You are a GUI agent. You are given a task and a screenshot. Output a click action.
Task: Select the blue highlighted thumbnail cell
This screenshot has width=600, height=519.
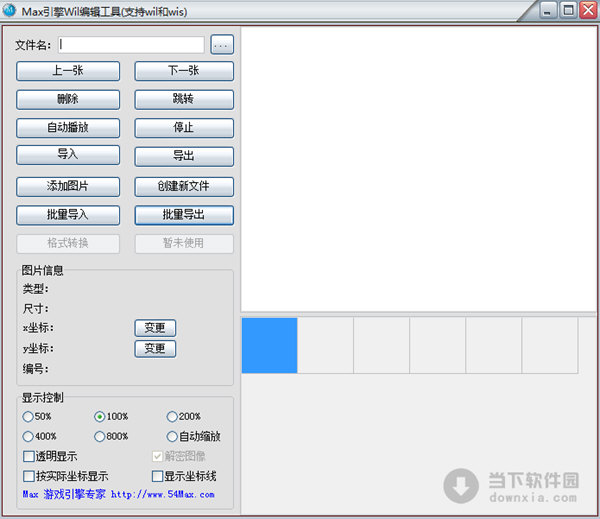pyautogui.click(x=269, y=346)
